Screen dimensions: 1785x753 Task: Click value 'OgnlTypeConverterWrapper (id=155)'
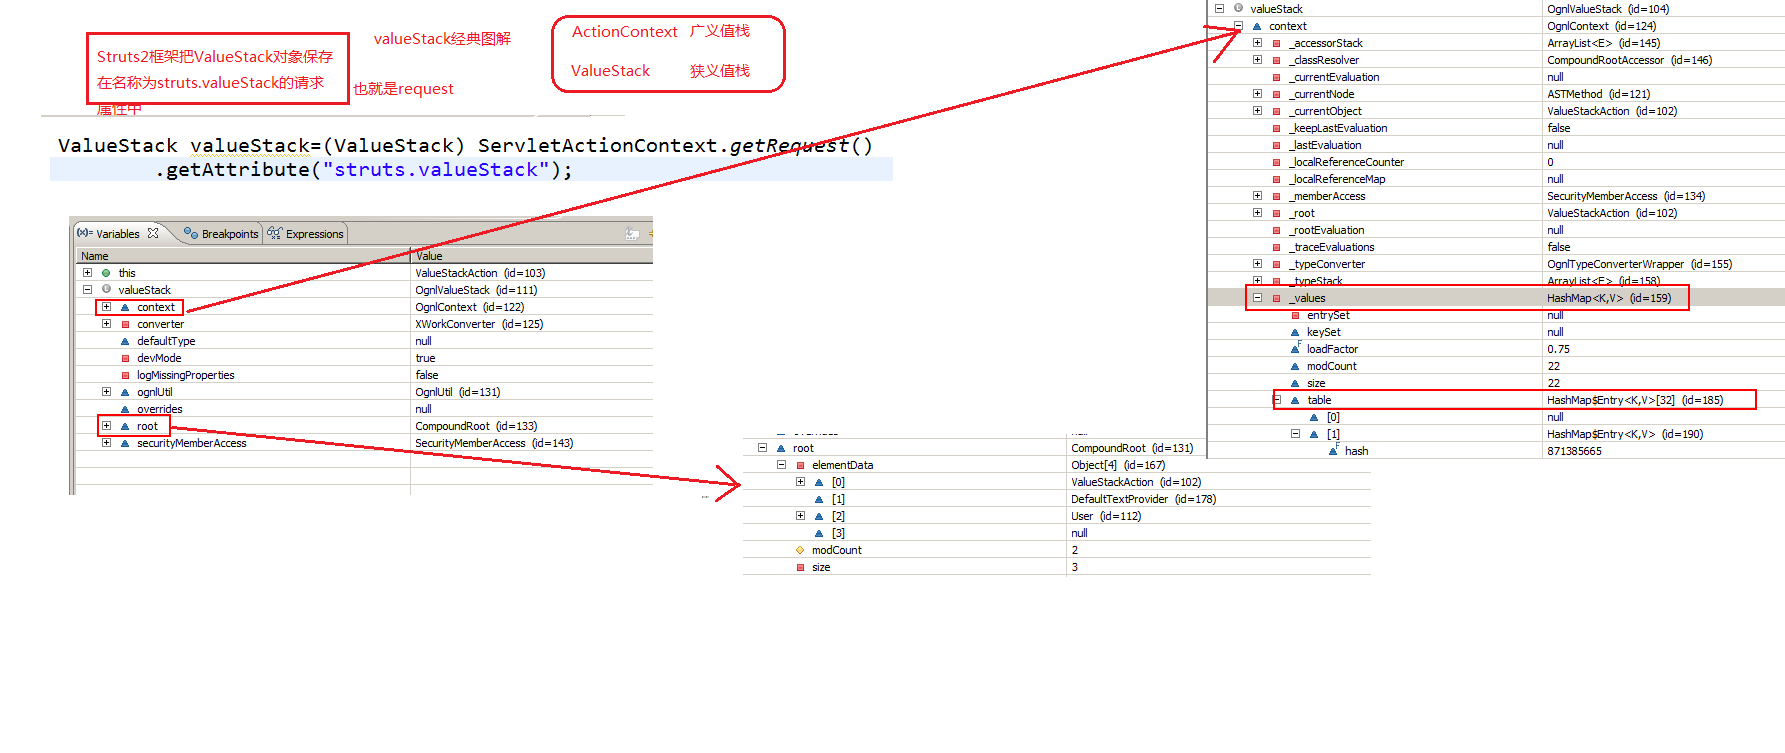coord(1639,264)
